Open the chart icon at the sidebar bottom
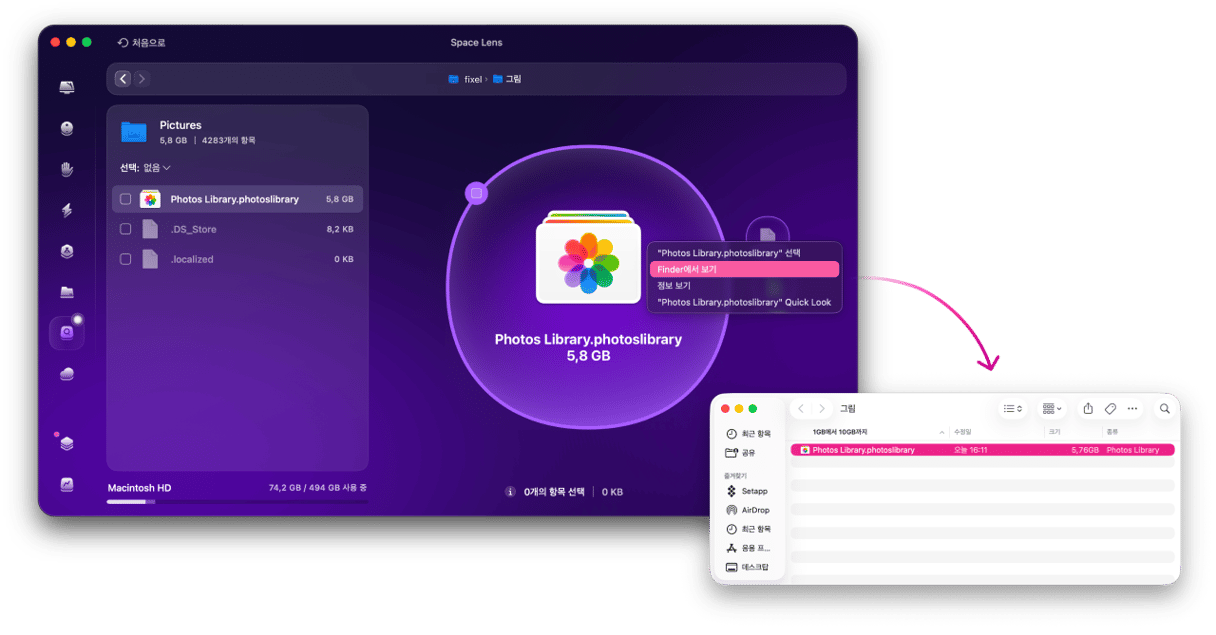This screenshot has height=635, width=1216. click(67, 484)
